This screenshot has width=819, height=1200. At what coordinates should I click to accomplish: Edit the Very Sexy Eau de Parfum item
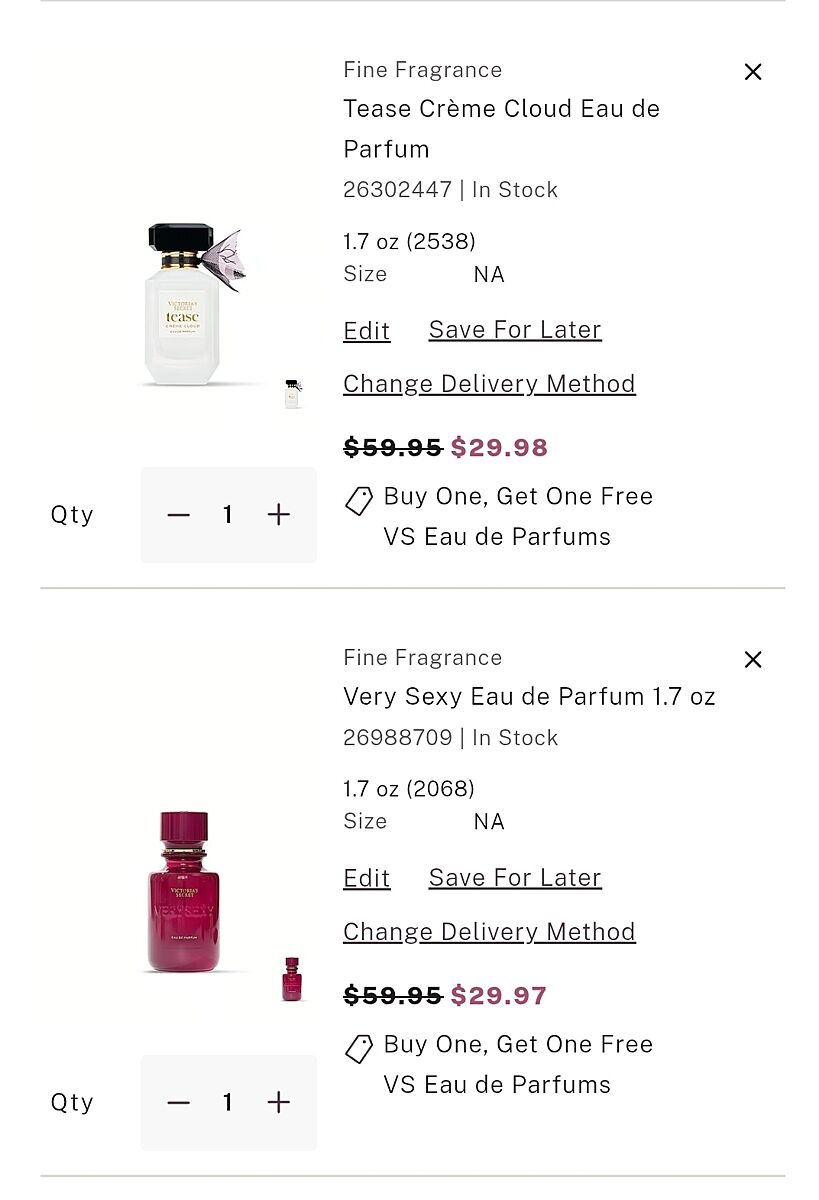[367, 878]
